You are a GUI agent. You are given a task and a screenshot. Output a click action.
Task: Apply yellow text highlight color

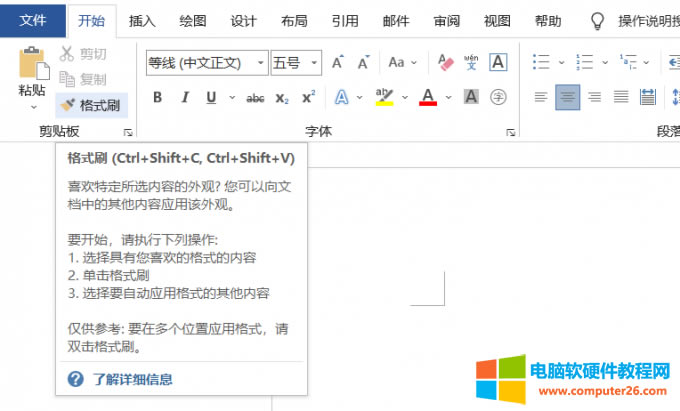point(384,97)
